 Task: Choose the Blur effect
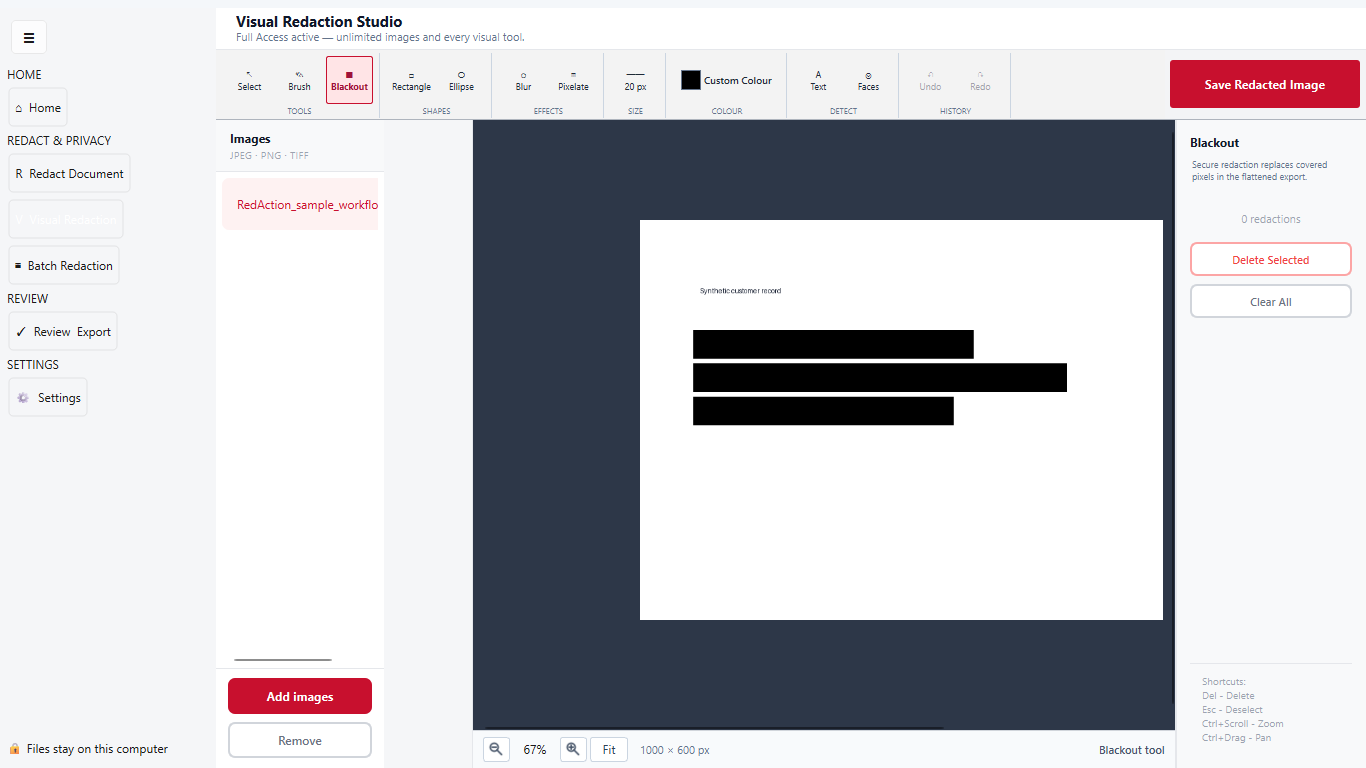(523, 80)
